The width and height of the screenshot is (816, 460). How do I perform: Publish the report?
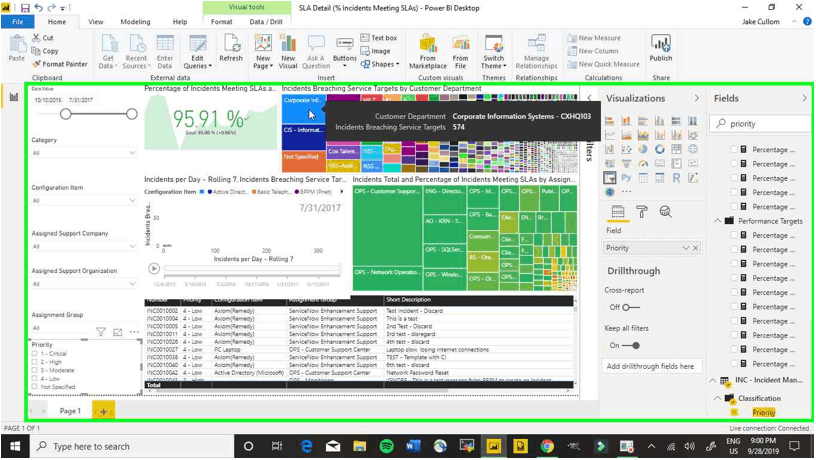[x=661, y=48]
